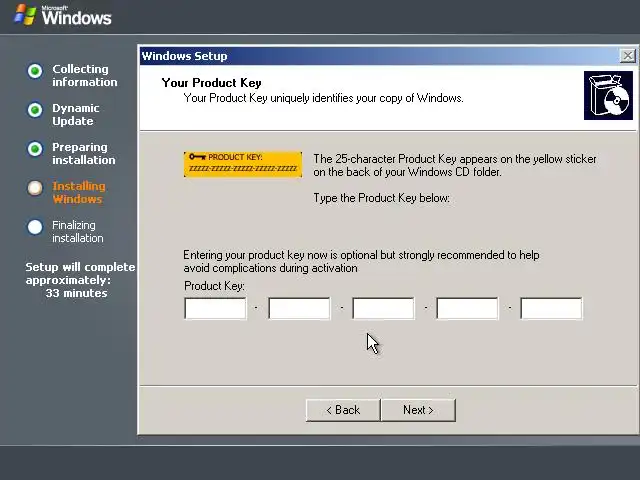
Task: Focus the first Product Key field
Action: click(x=216, y=308)
